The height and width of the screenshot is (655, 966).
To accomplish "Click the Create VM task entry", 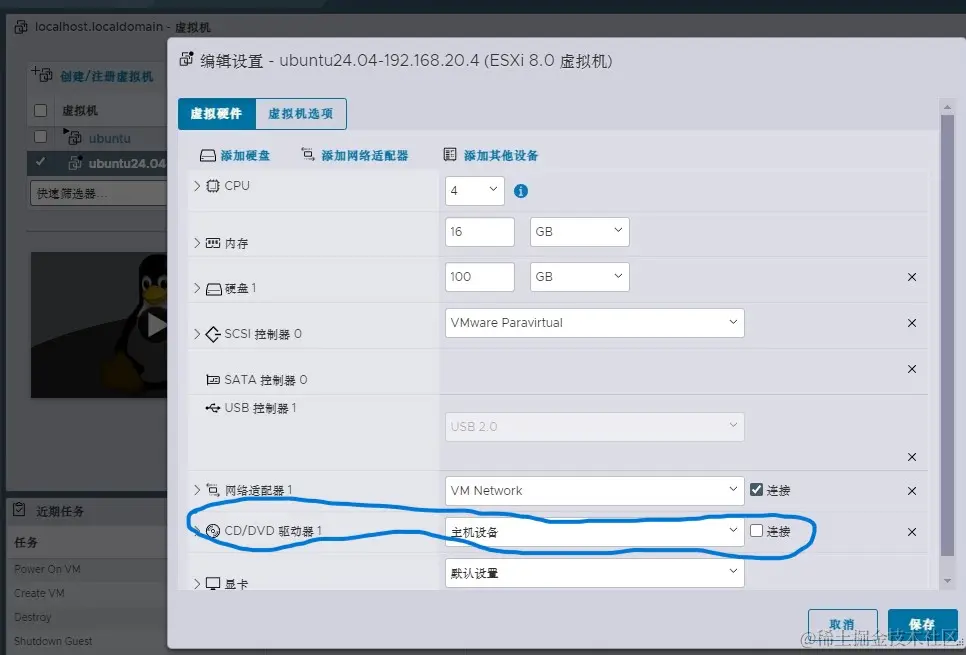I will coord(39,593).
